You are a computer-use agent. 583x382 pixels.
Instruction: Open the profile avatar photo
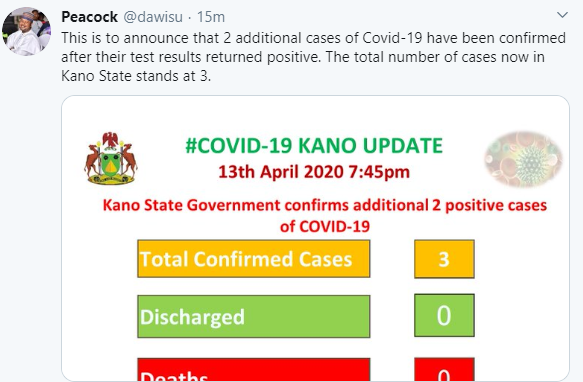[x=26, y=32]
